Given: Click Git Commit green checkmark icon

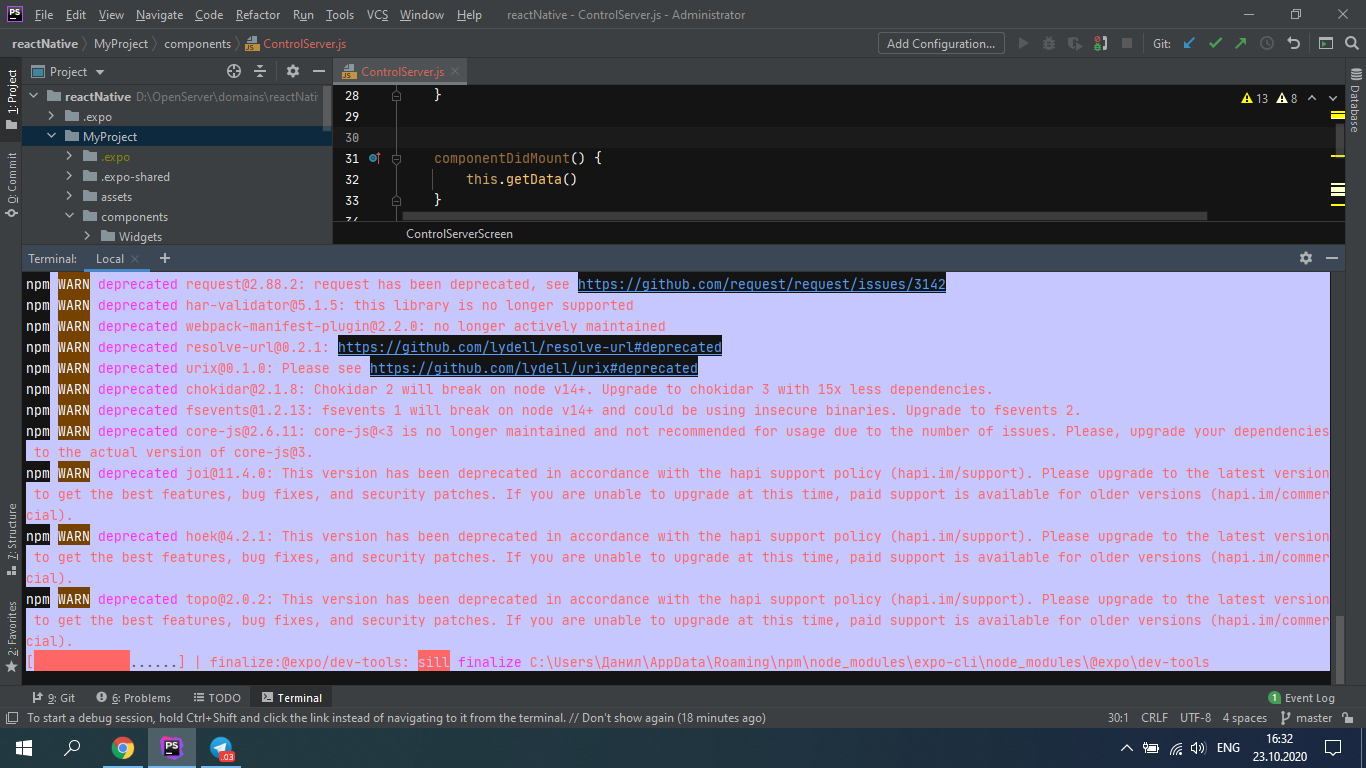Looking at the screenshot, I should pos(1215,43).
